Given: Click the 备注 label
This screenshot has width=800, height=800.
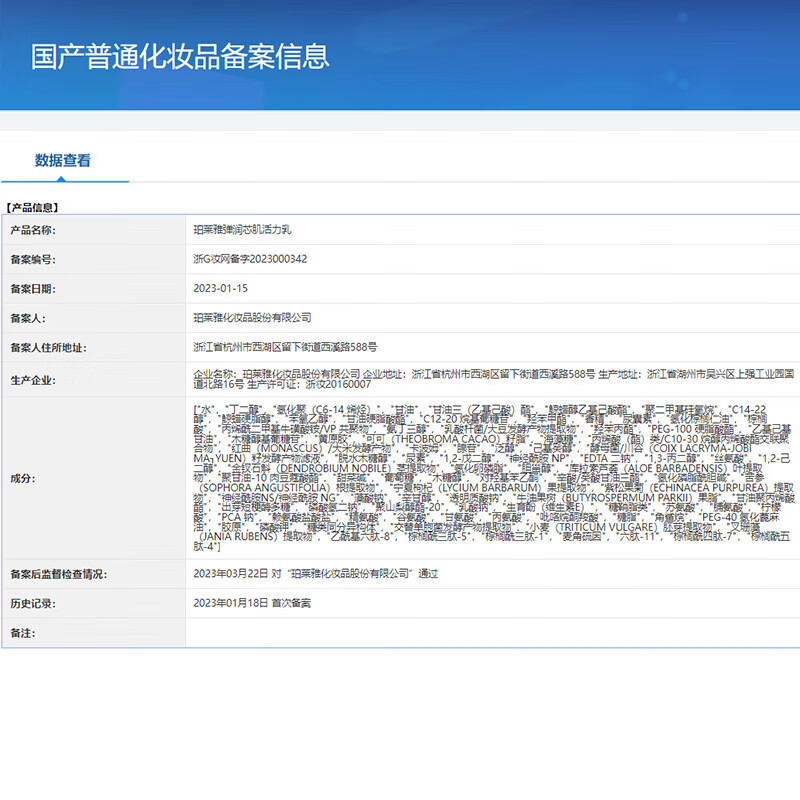Looking at the screenshot, I should [23, 633].
